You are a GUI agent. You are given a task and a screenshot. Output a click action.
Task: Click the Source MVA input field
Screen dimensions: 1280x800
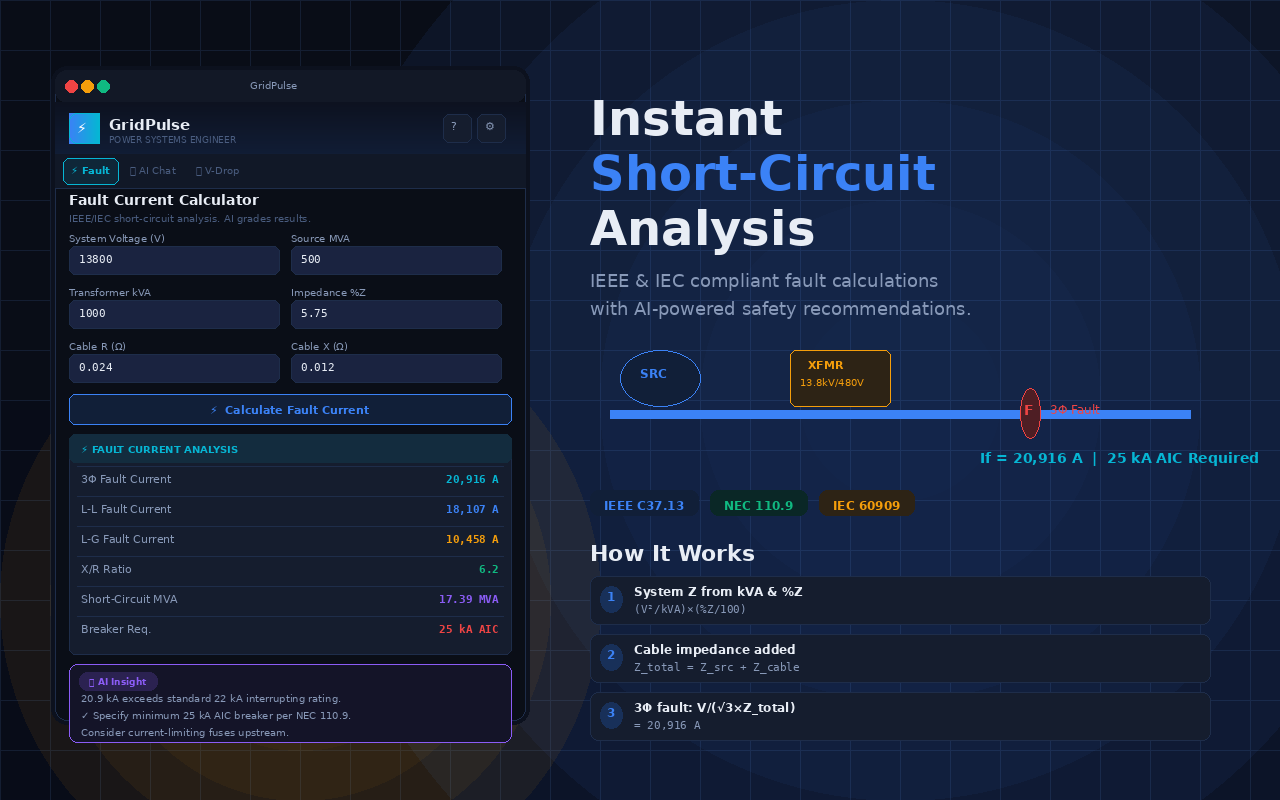tap(396, 260)
